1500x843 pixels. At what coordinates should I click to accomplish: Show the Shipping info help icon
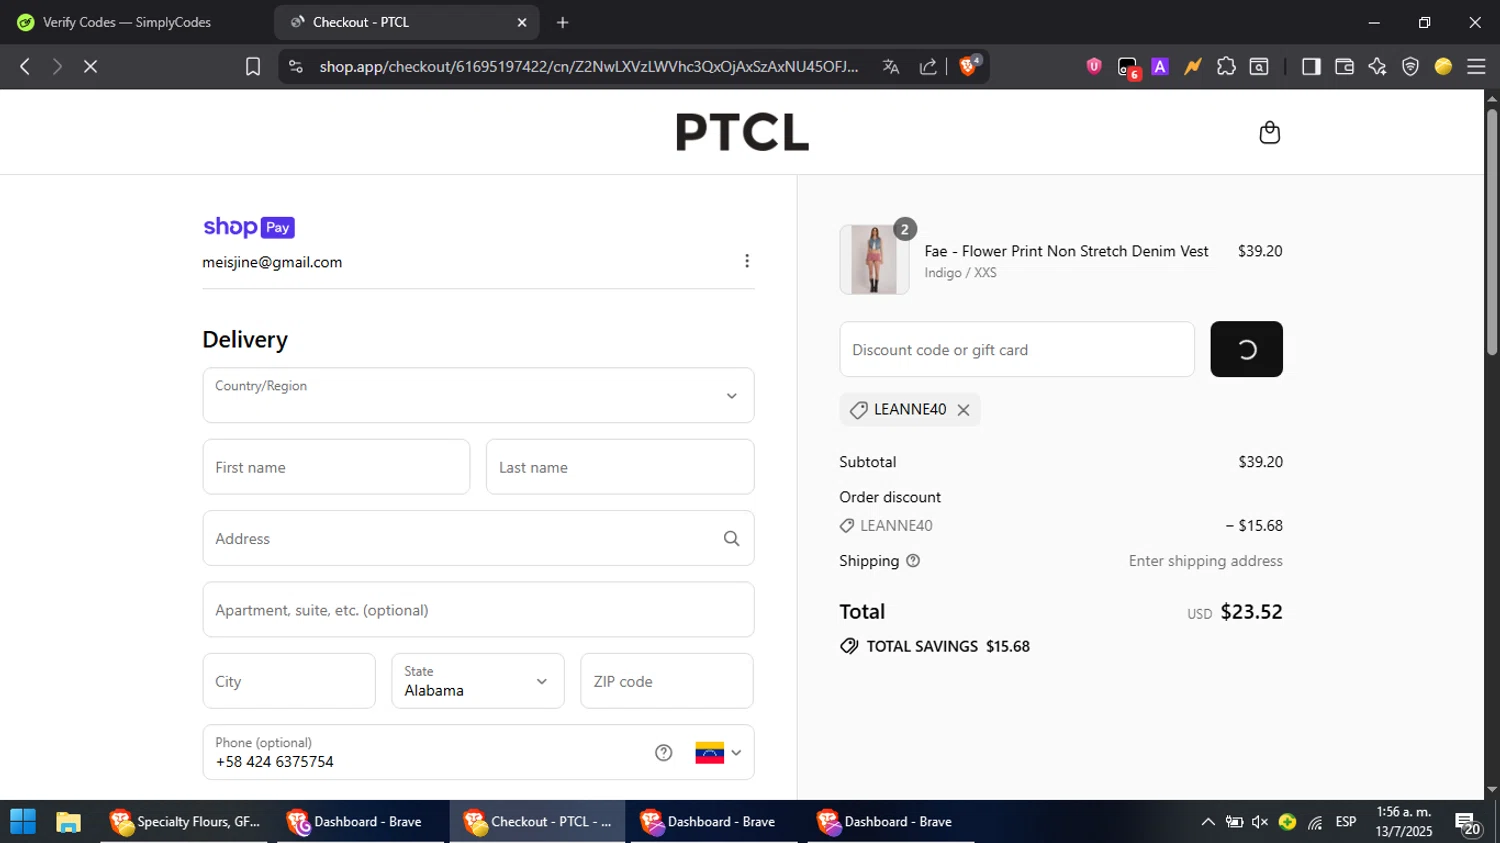[x=913, y=561]
